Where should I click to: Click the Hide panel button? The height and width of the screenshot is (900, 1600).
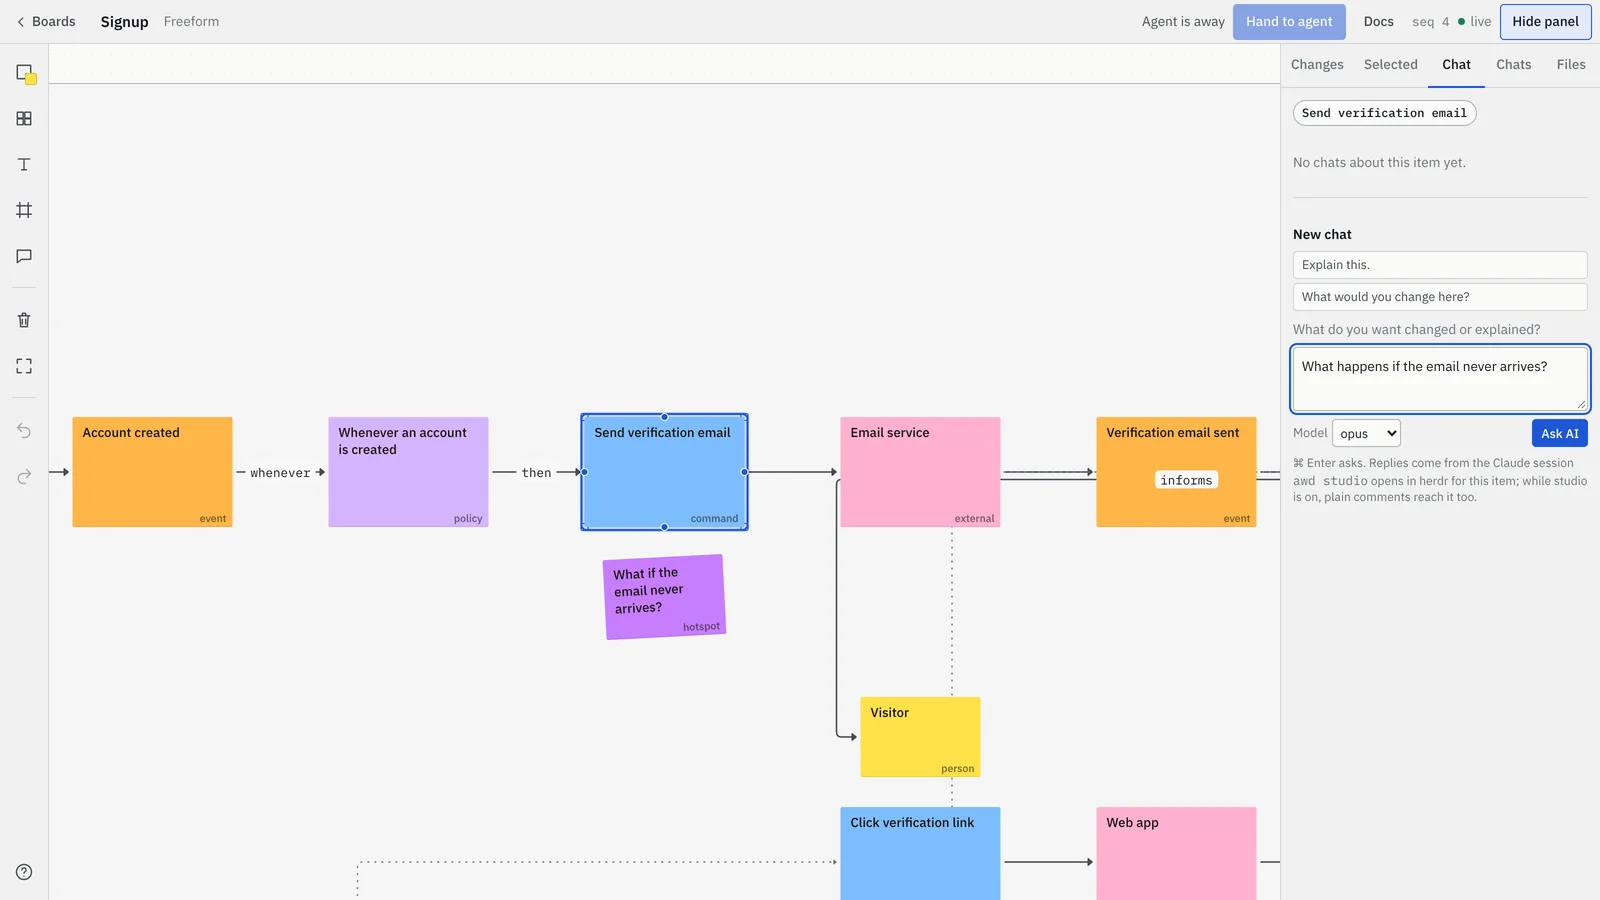click(x=1545, y=21)
